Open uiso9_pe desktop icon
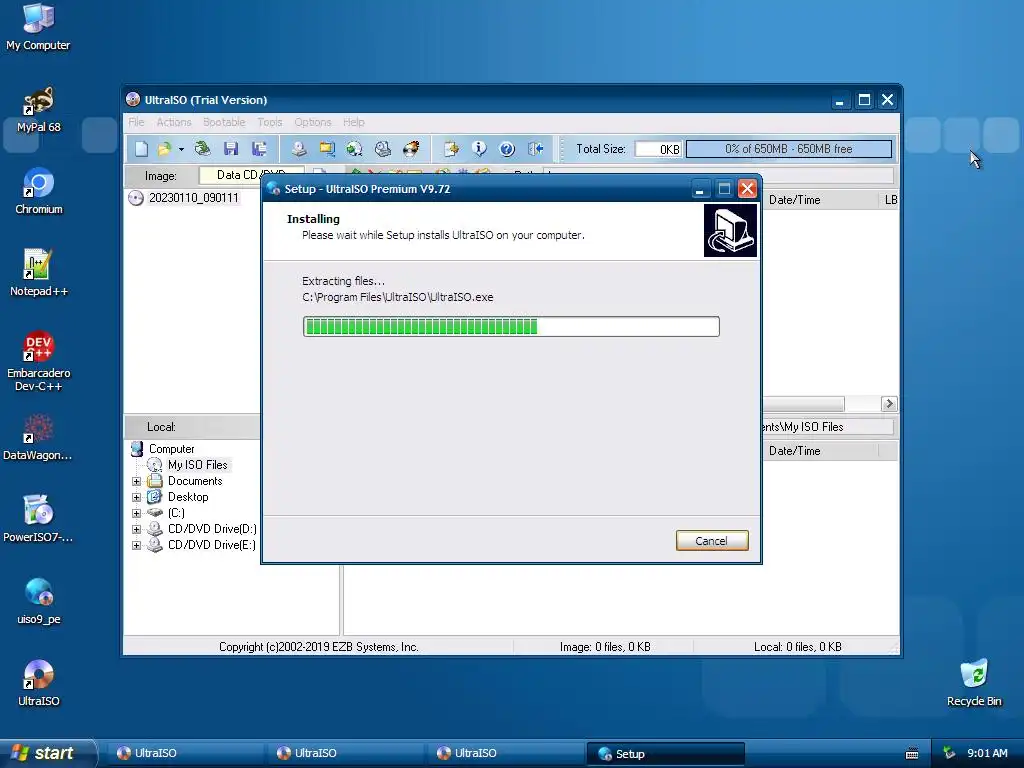1024x768 pixels. pos(39,602)
